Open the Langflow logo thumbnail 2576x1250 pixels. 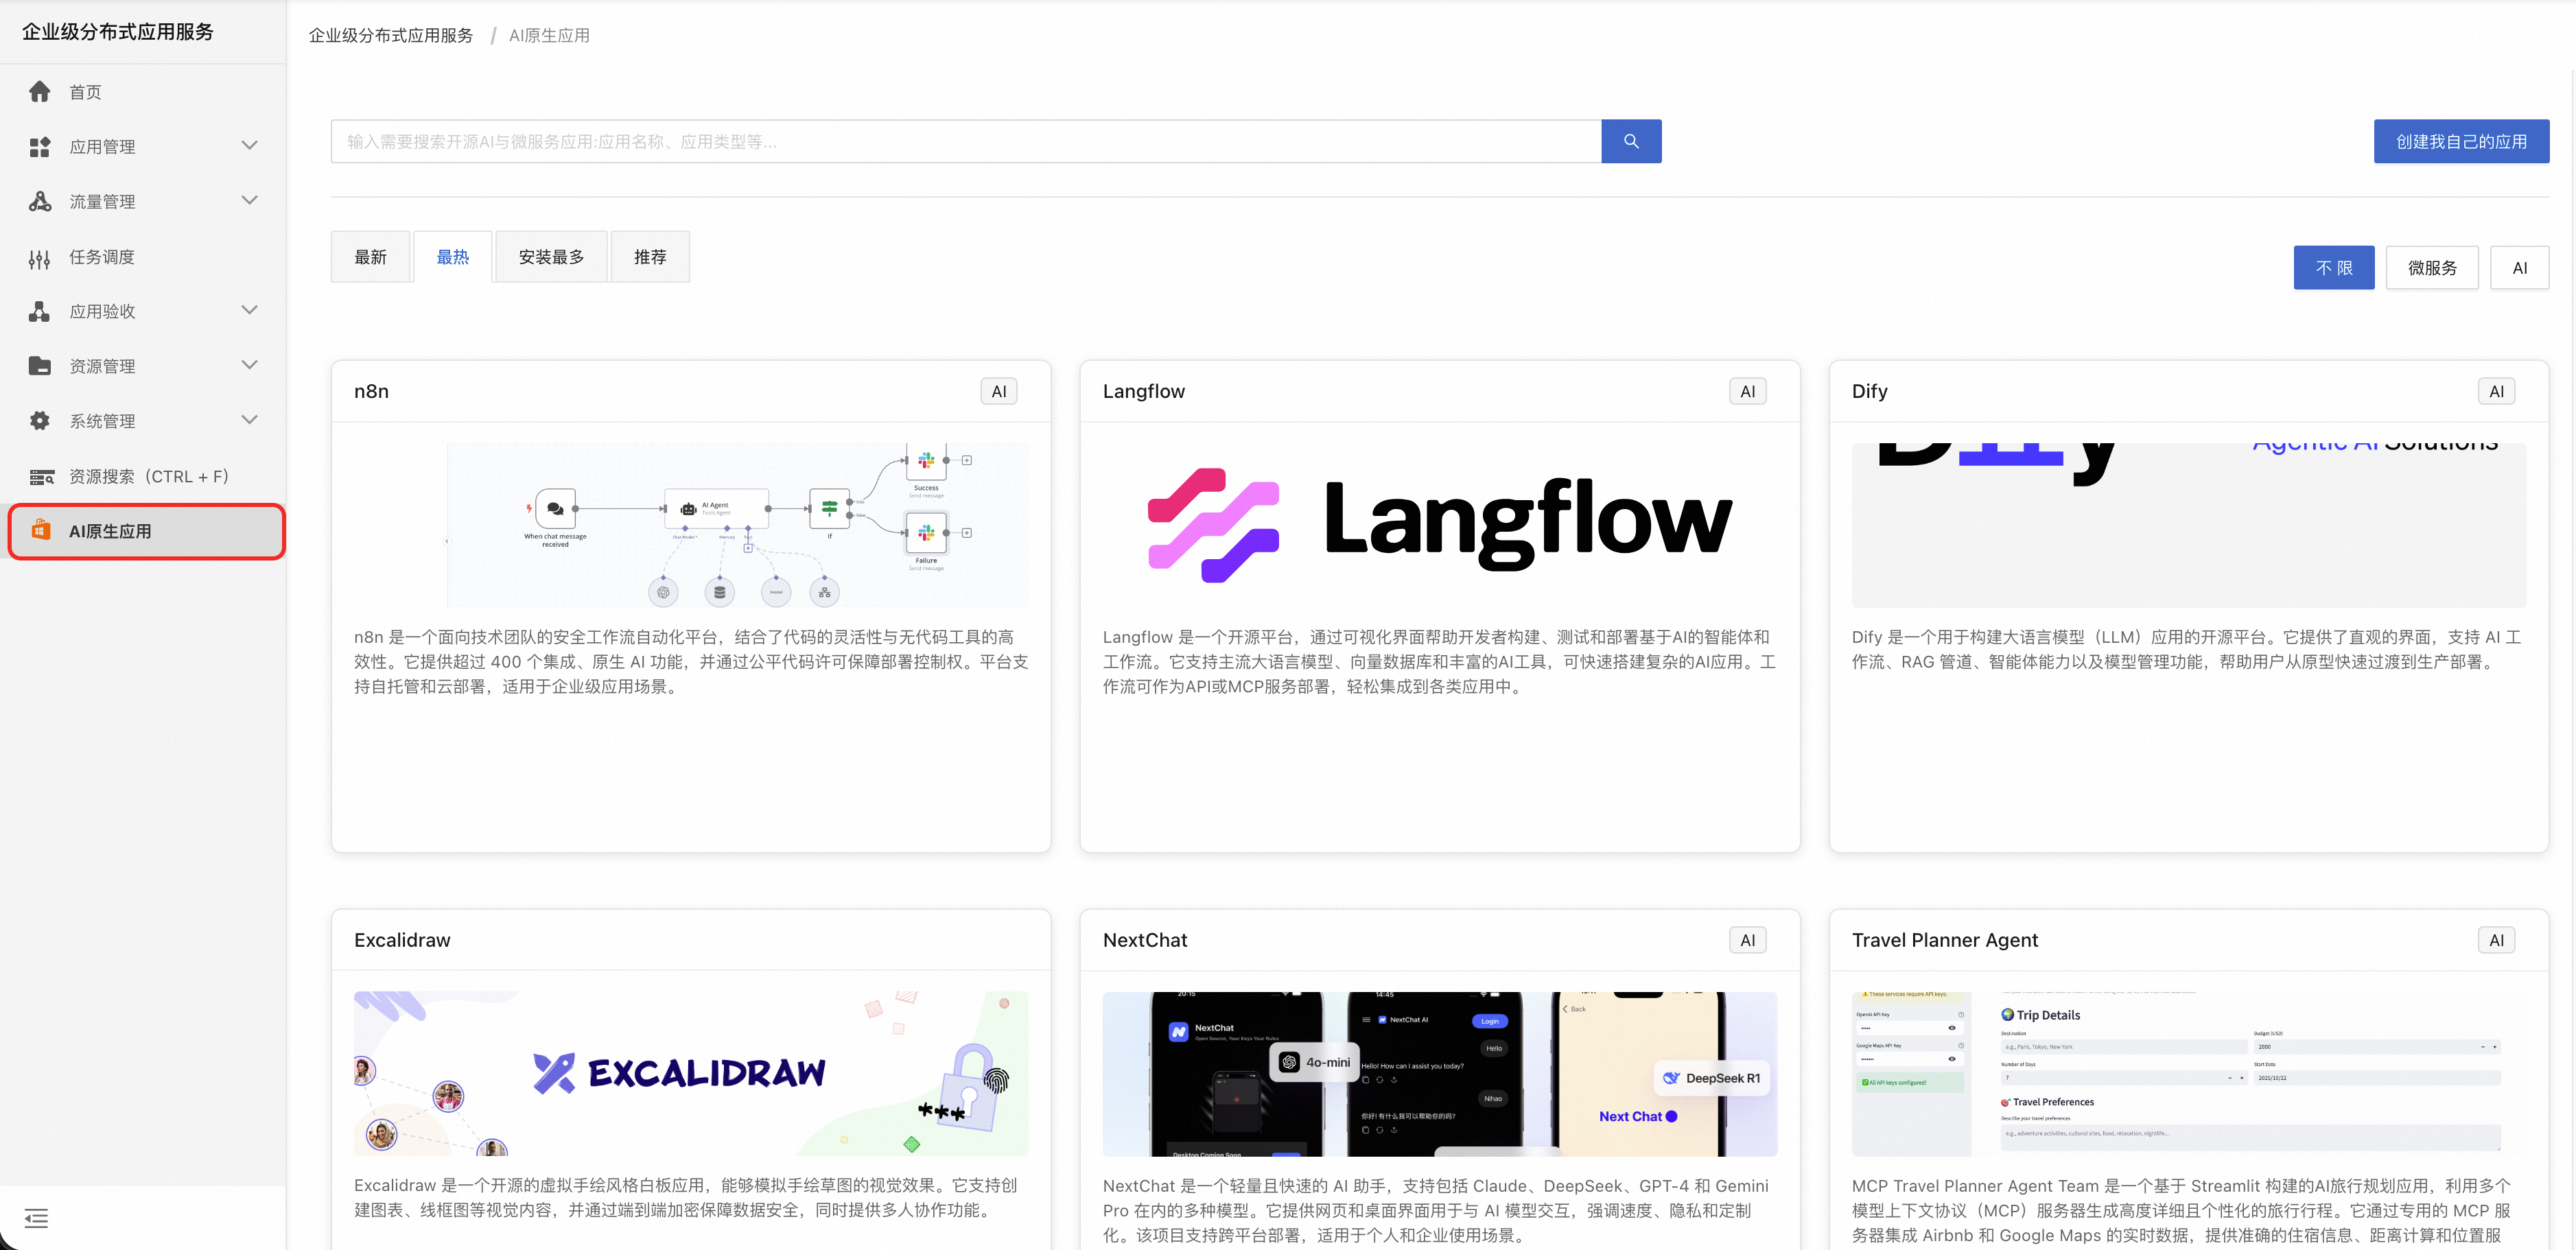click(1439, 524)
